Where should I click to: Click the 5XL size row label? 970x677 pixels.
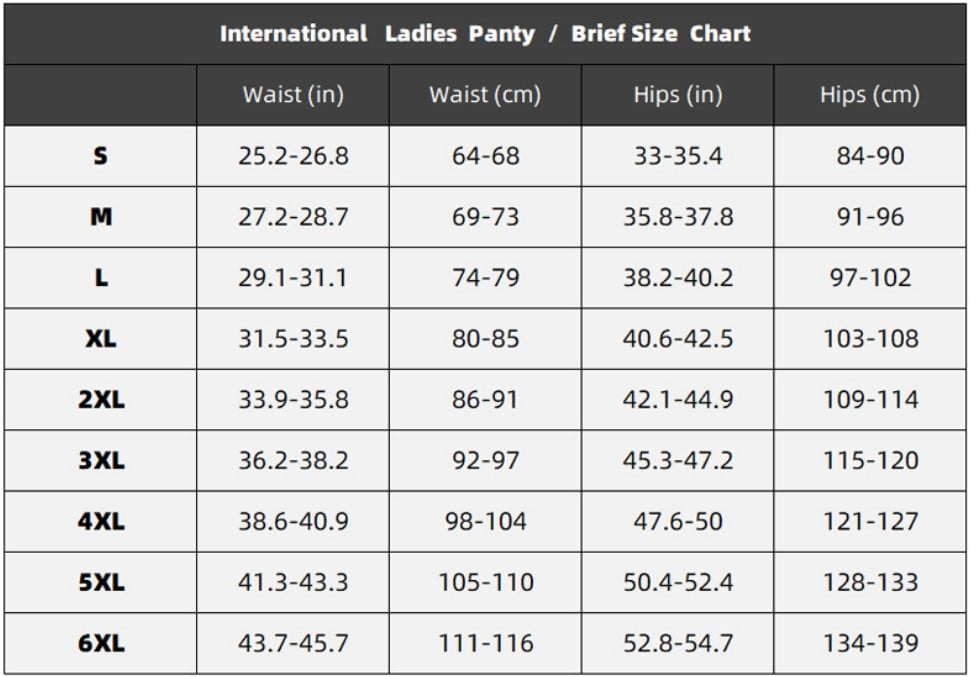point(101,582)
